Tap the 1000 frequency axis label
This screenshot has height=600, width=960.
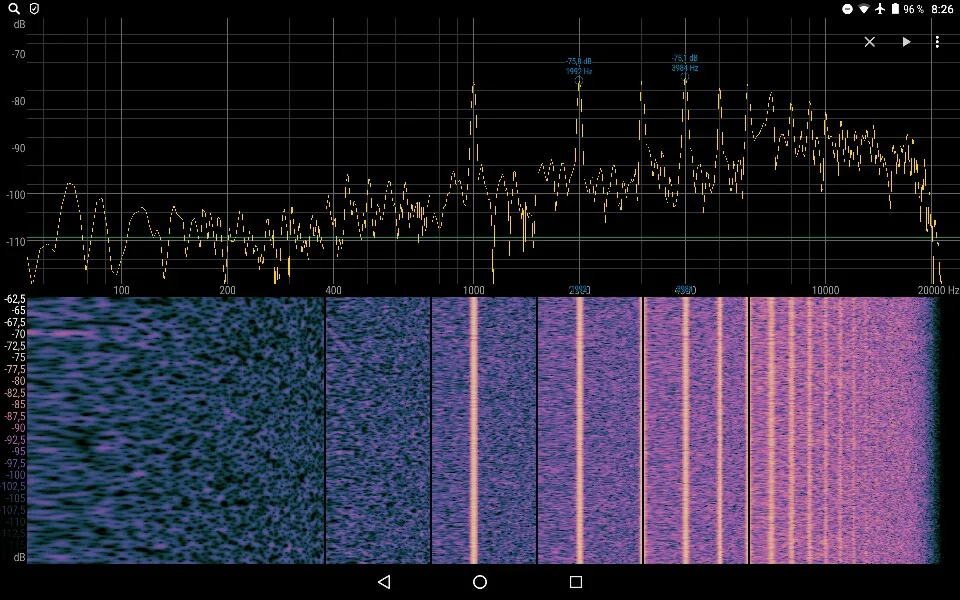(x=473, y=290)
